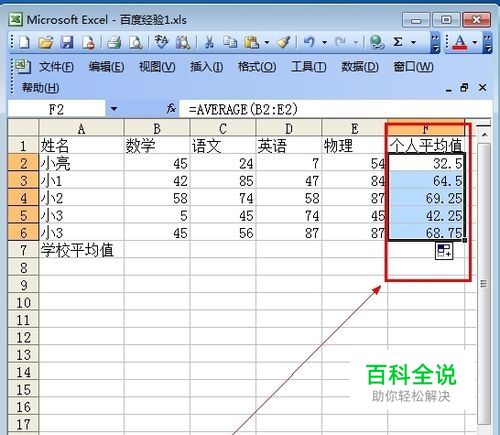Click the fx Insert Function icon
Image resolution: width=500 pixels, height=435 pixels.
click(x=171, y=108)
